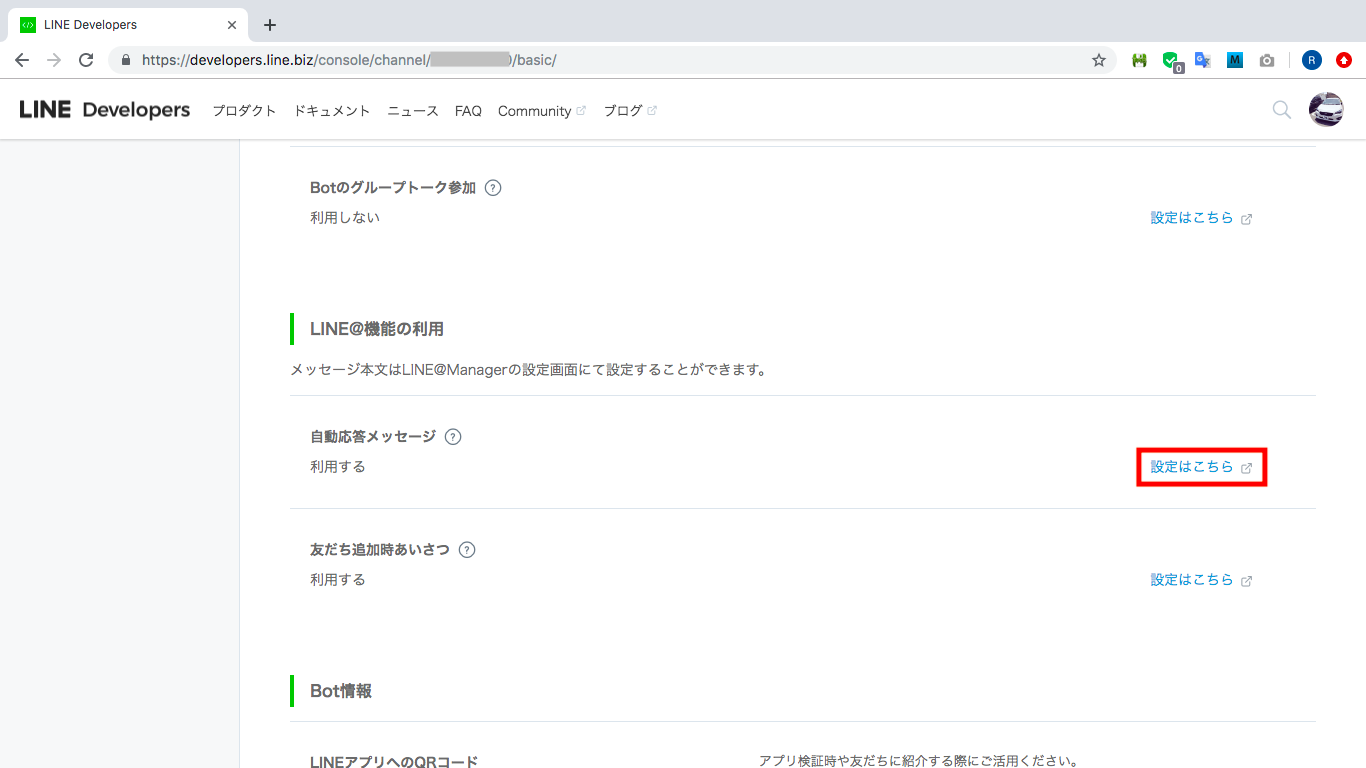Click the site lock icon in address bar
This screenshot has width=1366, height=768.
point(126,60)
